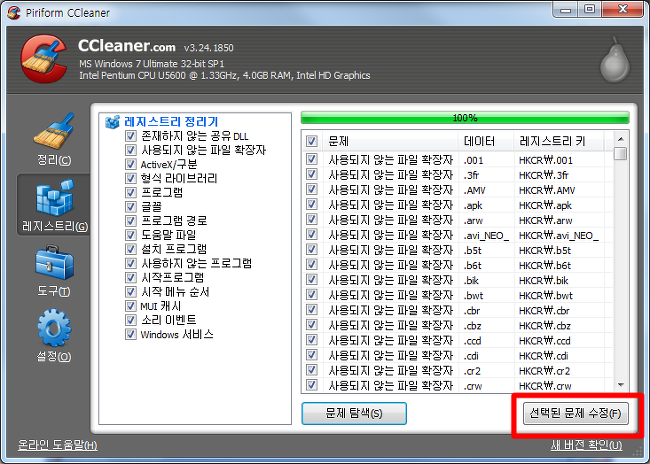Viewport: 650px width, 464px height.
Task: Uncheck the .apk result row checkbox
Action: [x=312, y=205]
